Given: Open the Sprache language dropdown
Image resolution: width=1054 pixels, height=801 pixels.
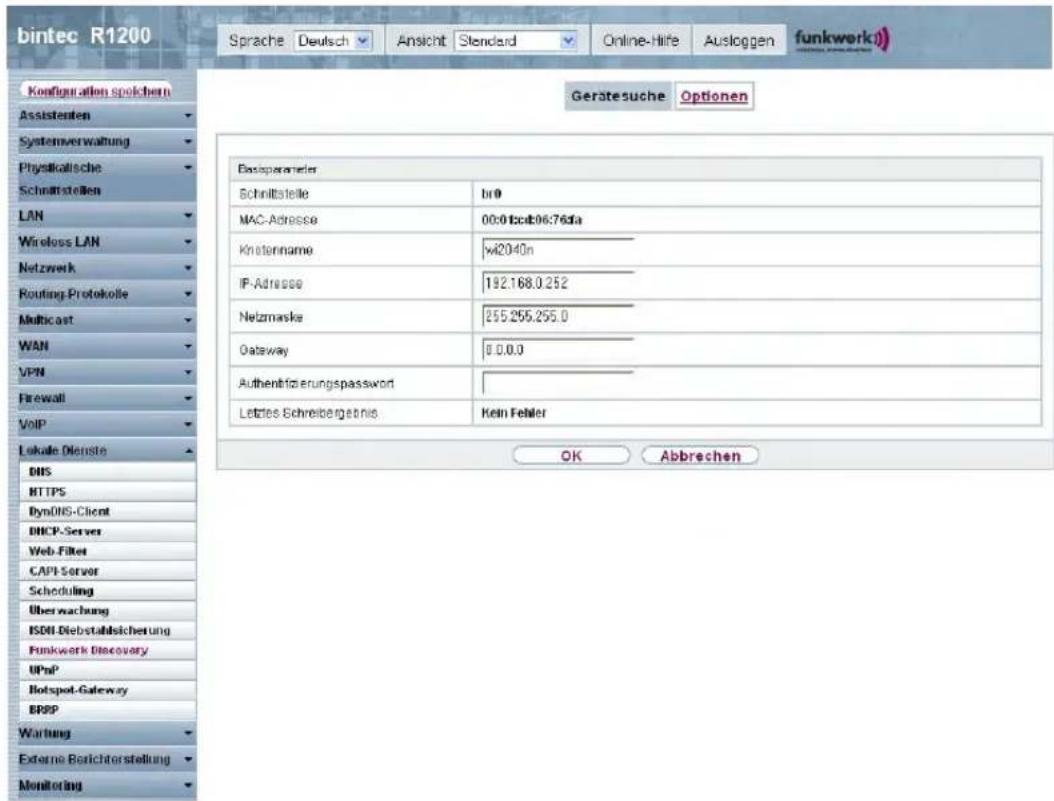Looking at the screenshot, I should 333,41.
